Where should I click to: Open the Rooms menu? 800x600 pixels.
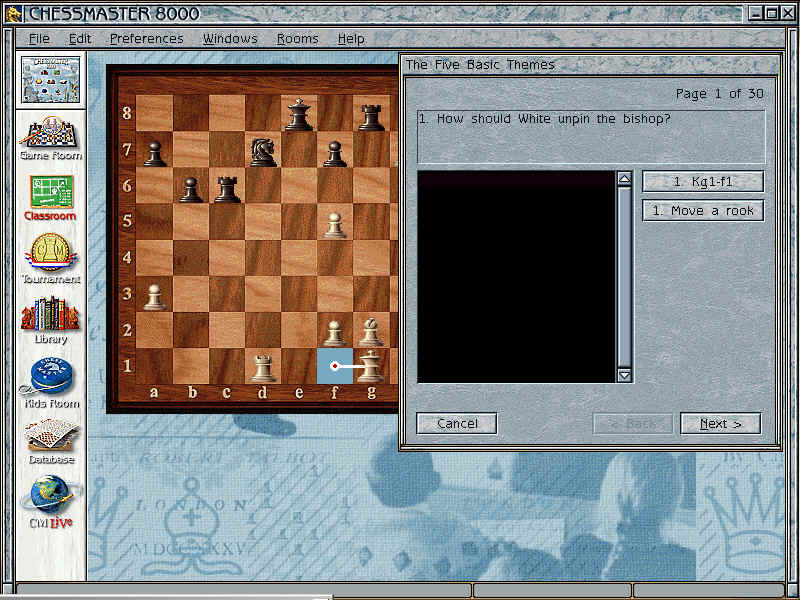(297, 39)
